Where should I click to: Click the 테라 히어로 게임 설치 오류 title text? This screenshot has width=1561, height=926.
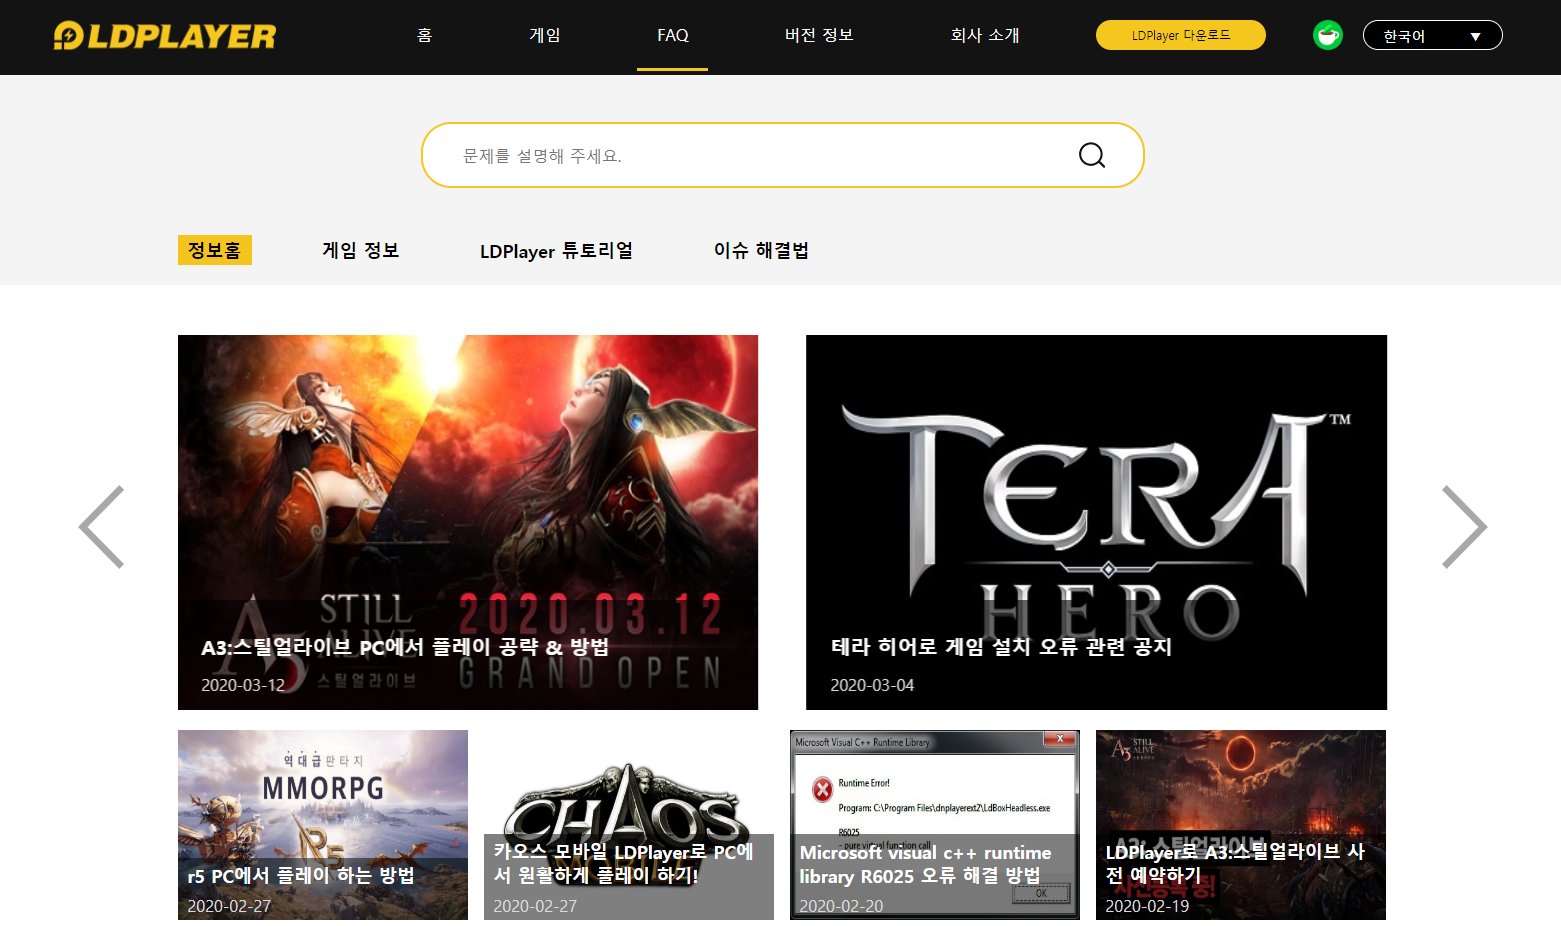[1002, 647]
